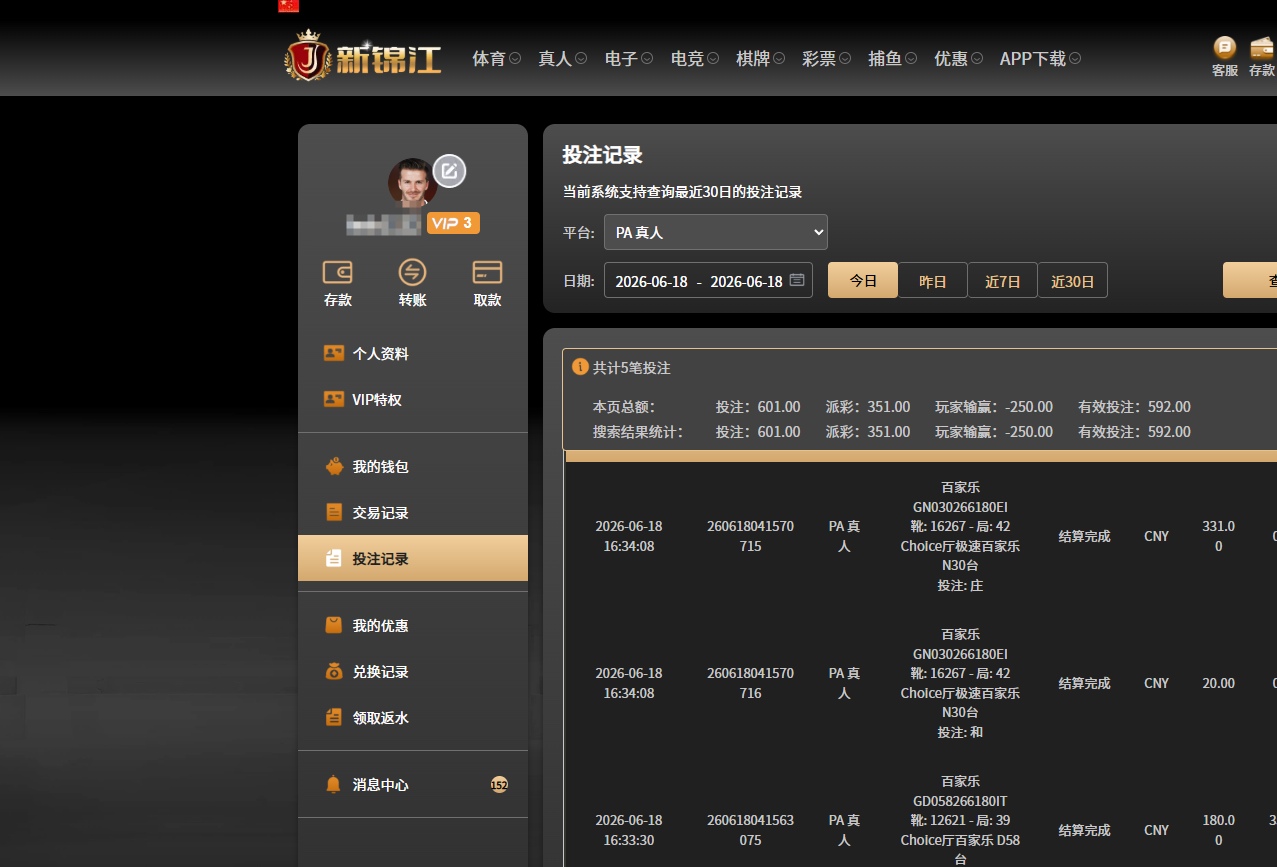Viewport: 1277px width, 867px height.
Task: Open 领取返水 in the sidebar
Action: tap(412, 718)
